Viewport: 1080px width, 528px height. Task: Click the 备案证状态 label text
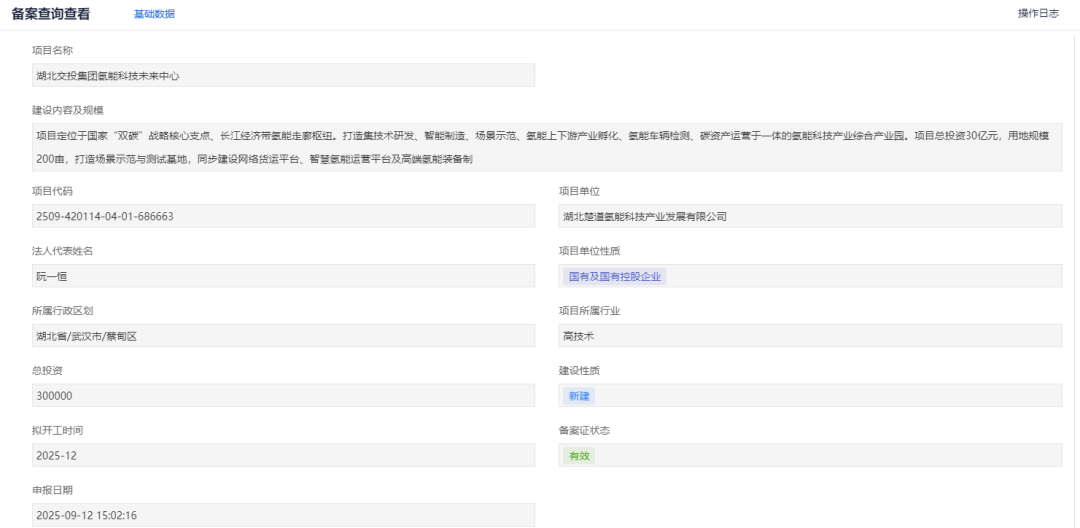point(584,431)
